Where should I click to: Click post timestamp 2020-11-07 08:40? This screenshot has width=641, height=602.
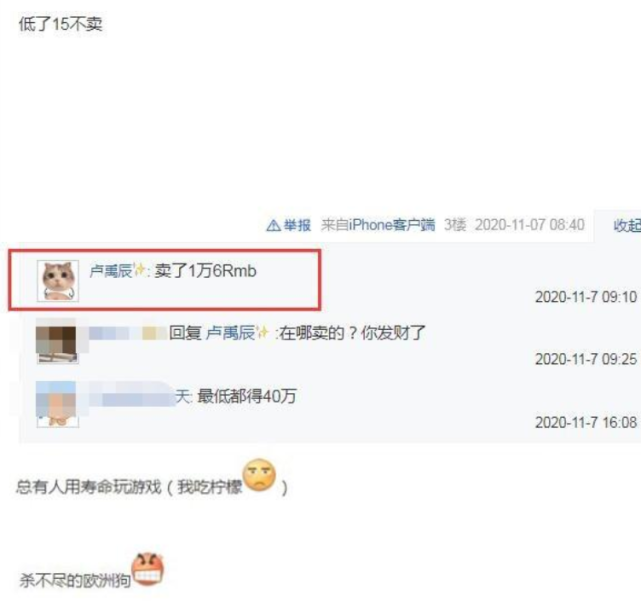[x=529, y=225]
